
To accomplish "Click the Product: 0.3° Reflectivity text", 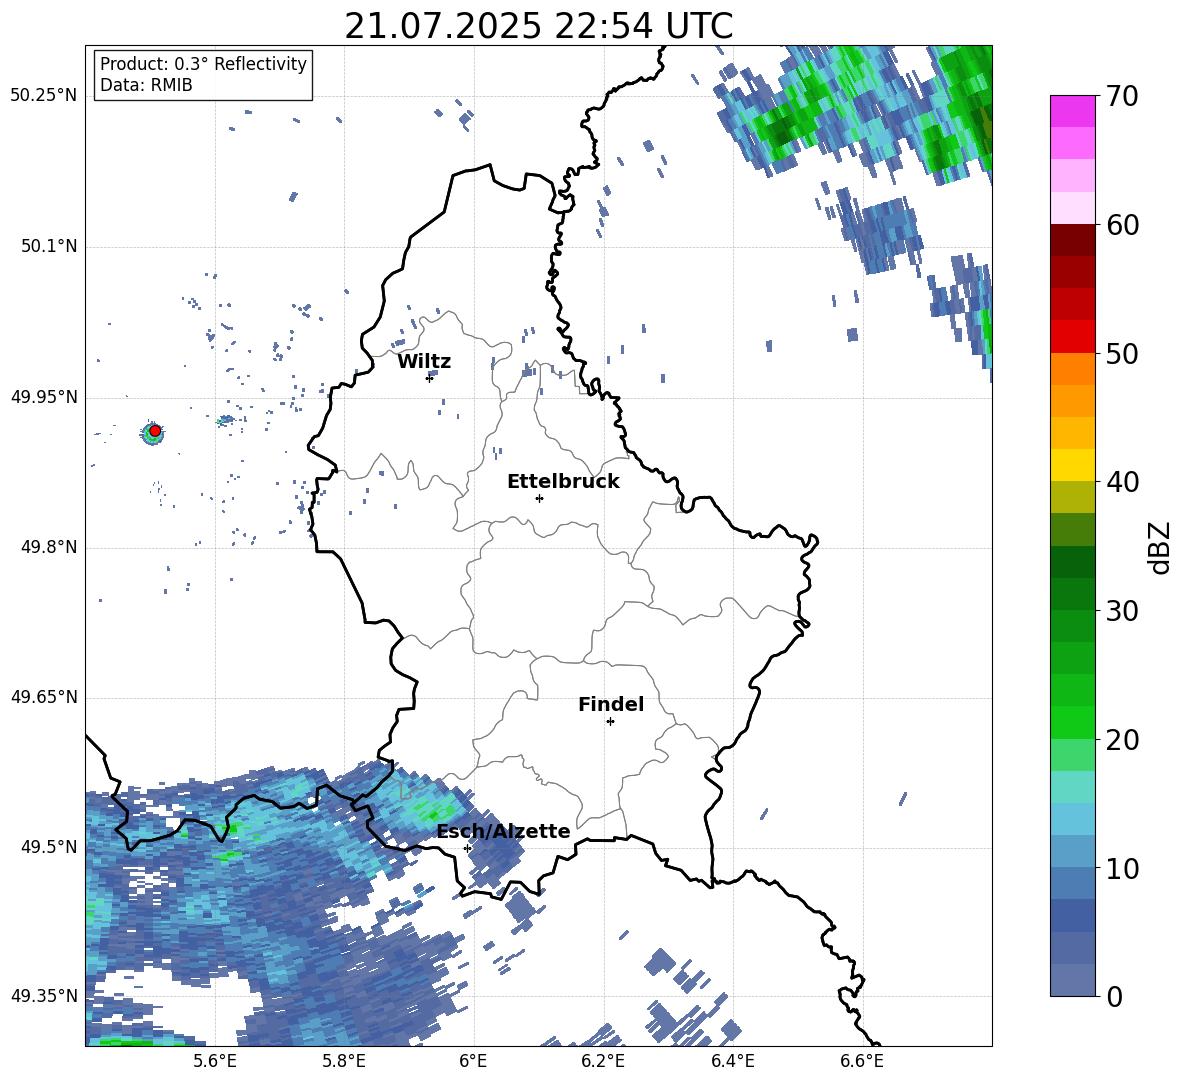I will pyautogui.click(x=203, y=63).
